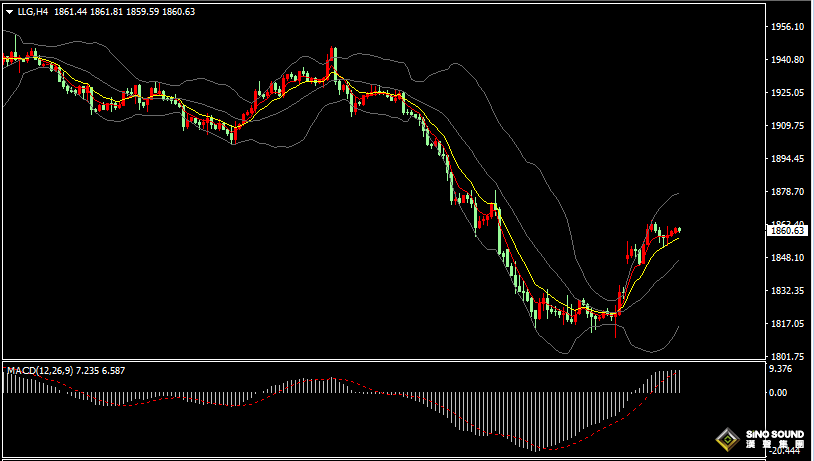The width and height of the screenshot is (814, 461).
Task: Select the current price tag 1860.63
Action: click(x=787, y=231)
